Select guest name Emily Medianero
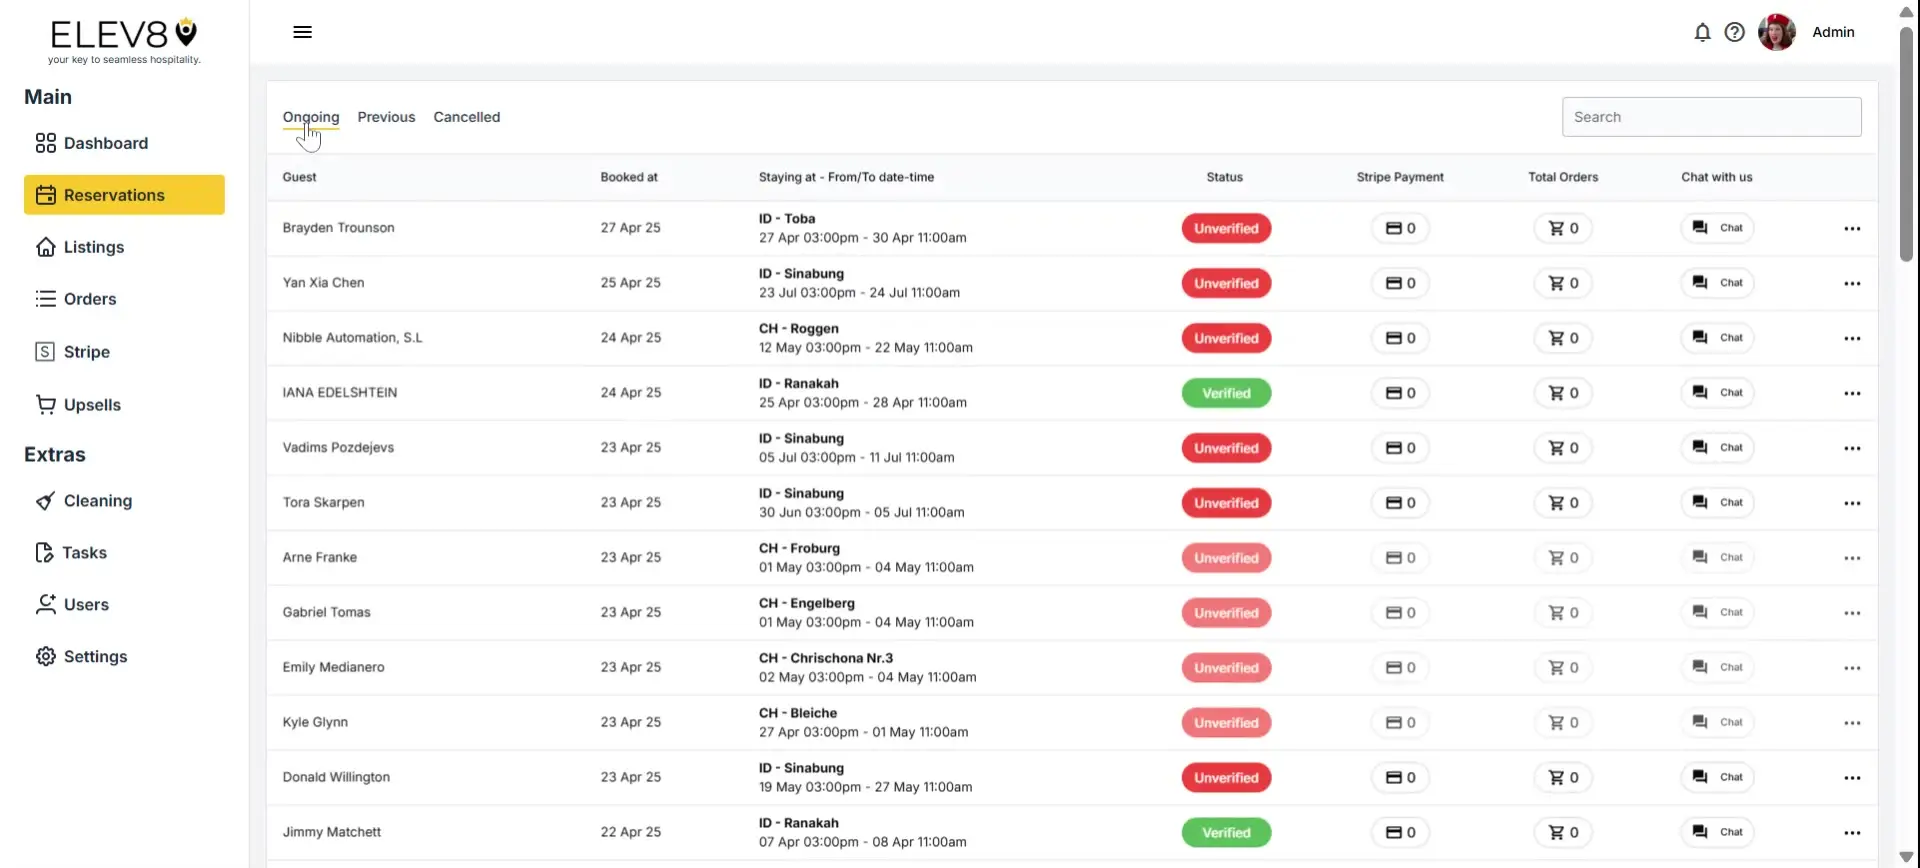The width and height of the screenshot is (1920, 868). click(x=333, y=667)
